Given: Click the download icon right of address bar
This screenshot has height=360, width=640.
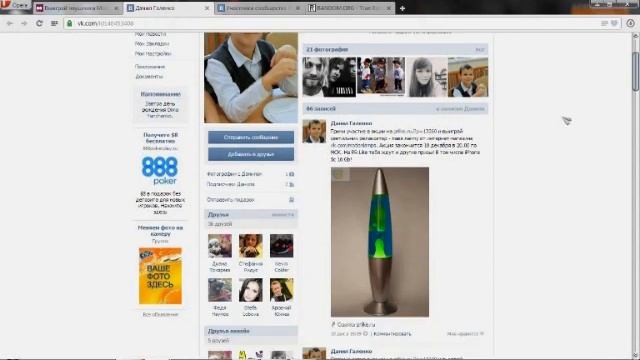Looking at the screenshot, I should 631,23.
